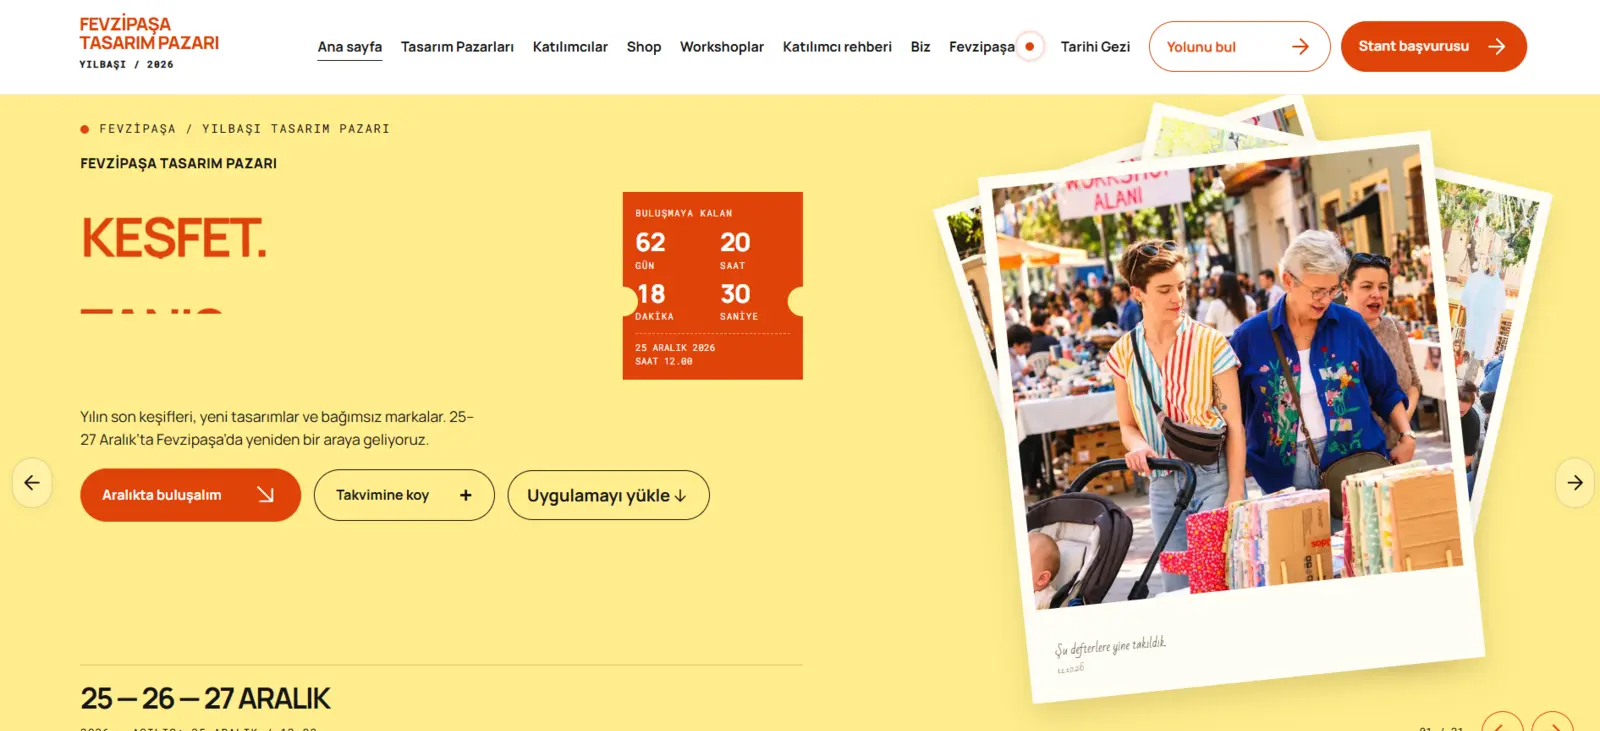The width and height of the screenshot is (1600, 731).
Task: Start a Stant başvurusu application
Action: [1433, 46]
